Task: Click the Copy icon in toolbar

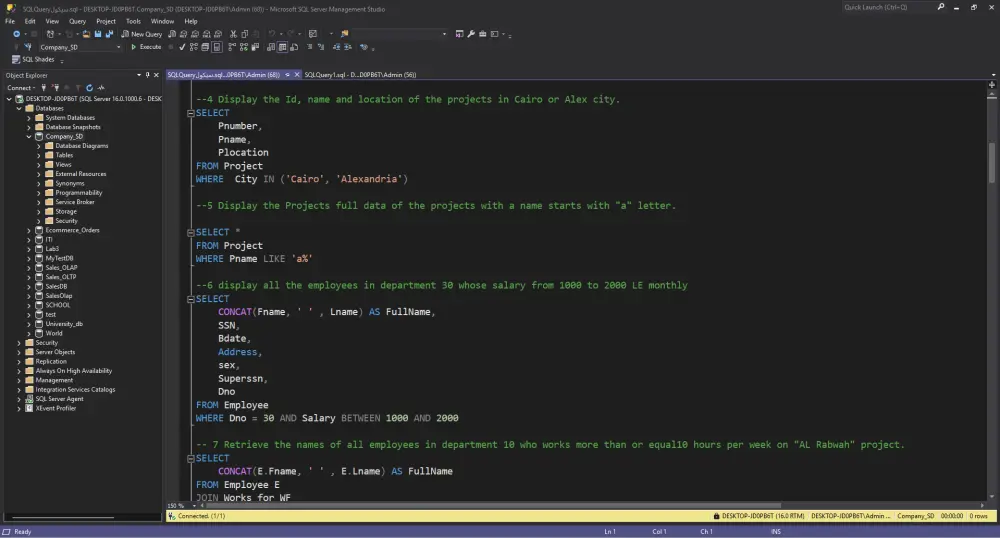Action: (244, 34)
